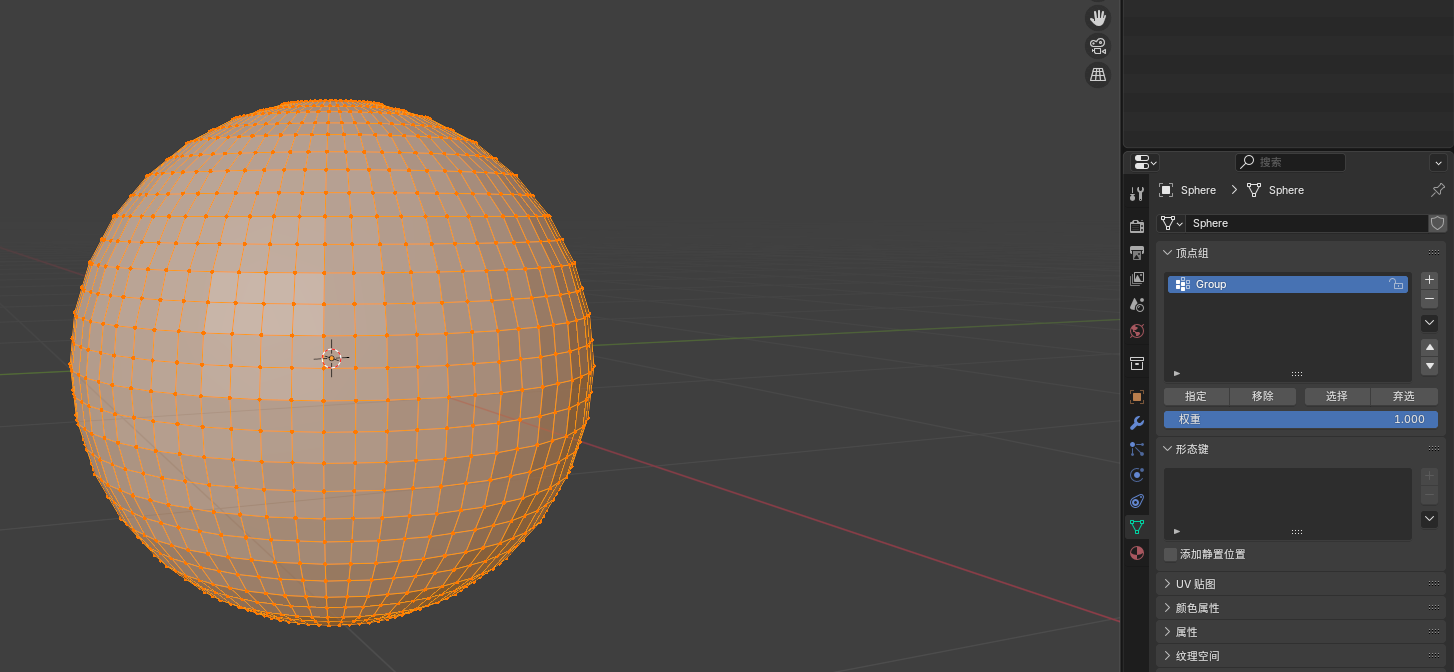This screenshot has height=672, width=1454.
Task: Move vertex group up in list
Action: 1430,347
